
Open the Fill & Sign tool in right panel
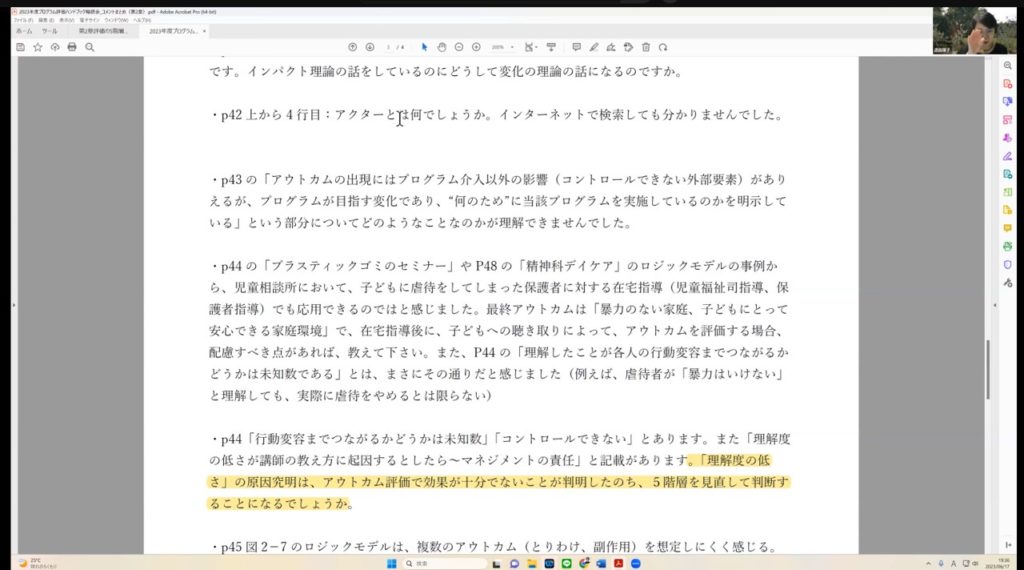tap(1007, 156)
